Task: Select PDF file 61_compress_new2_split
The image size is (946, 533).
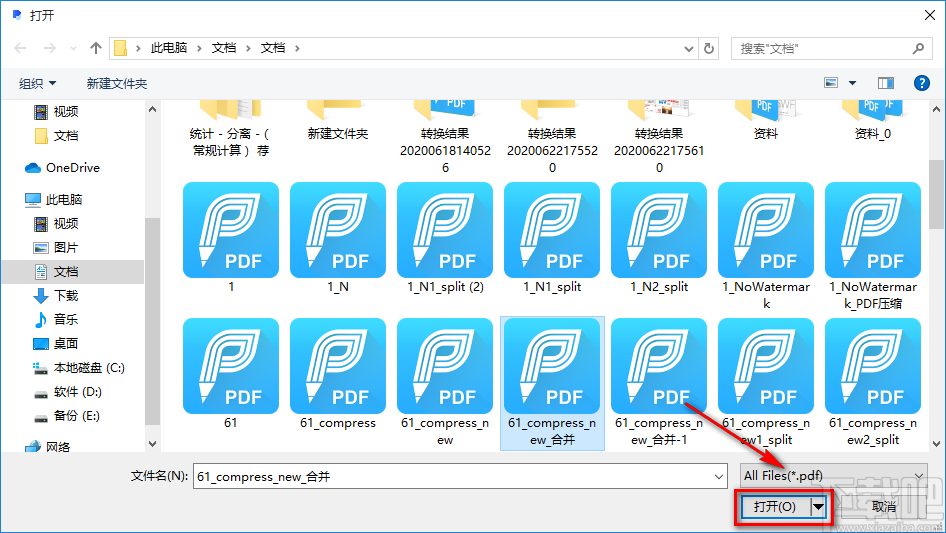Action: pyautogui.click(x=873, y=383)
